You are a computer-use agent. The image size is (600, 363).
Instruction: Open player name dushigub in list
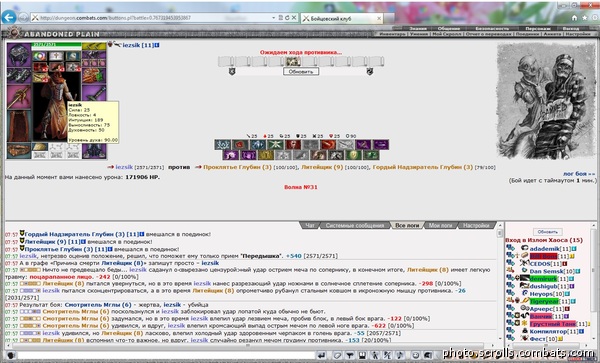pos(544,286)
